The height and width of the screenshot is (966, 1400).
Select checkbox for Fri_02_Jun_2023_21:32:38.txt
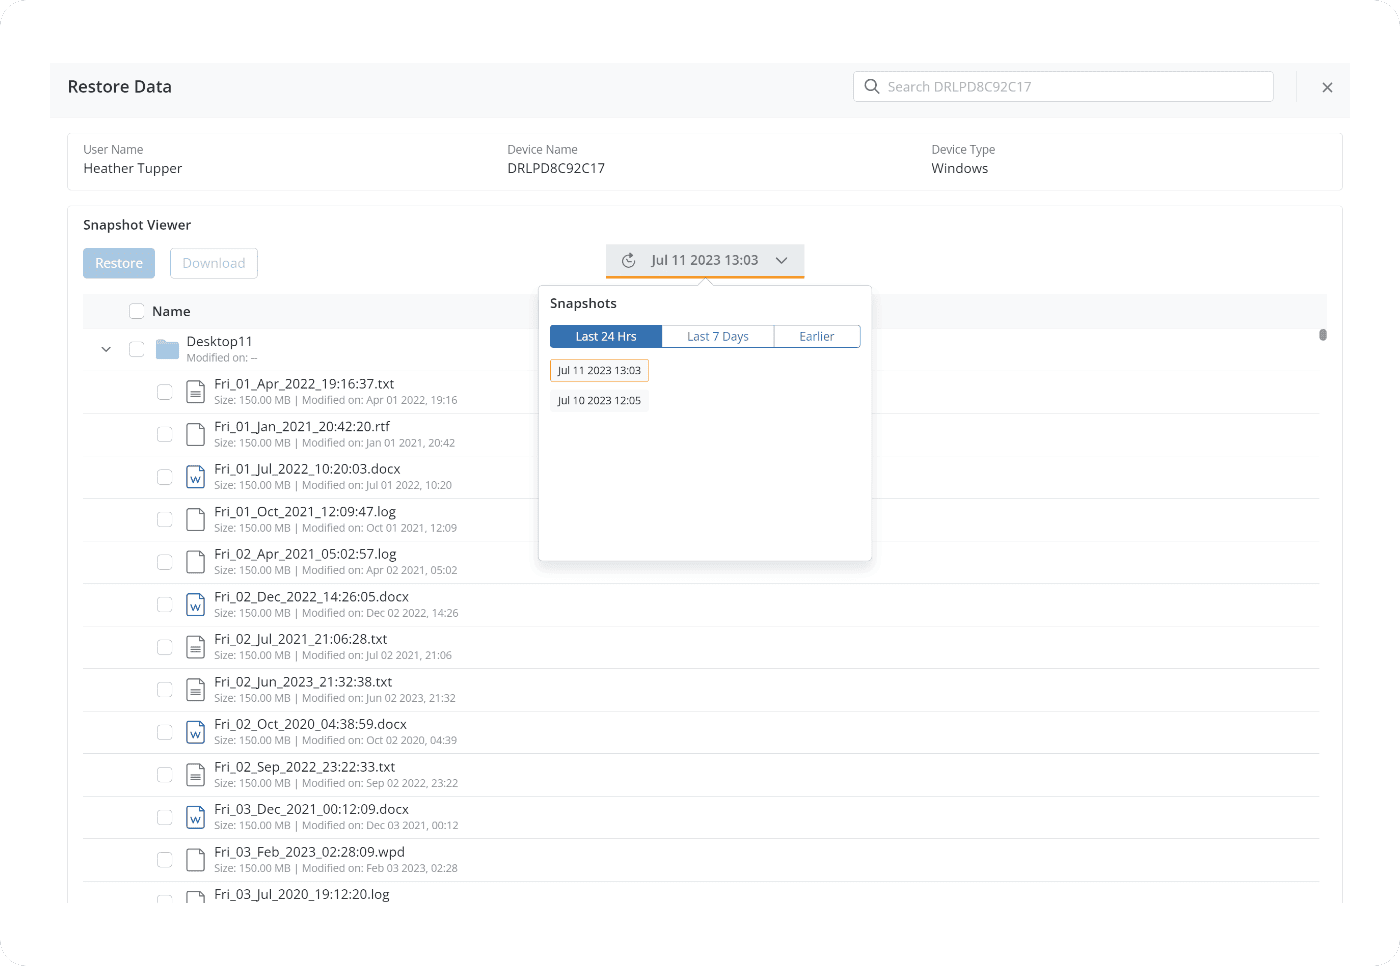[165, 690]
